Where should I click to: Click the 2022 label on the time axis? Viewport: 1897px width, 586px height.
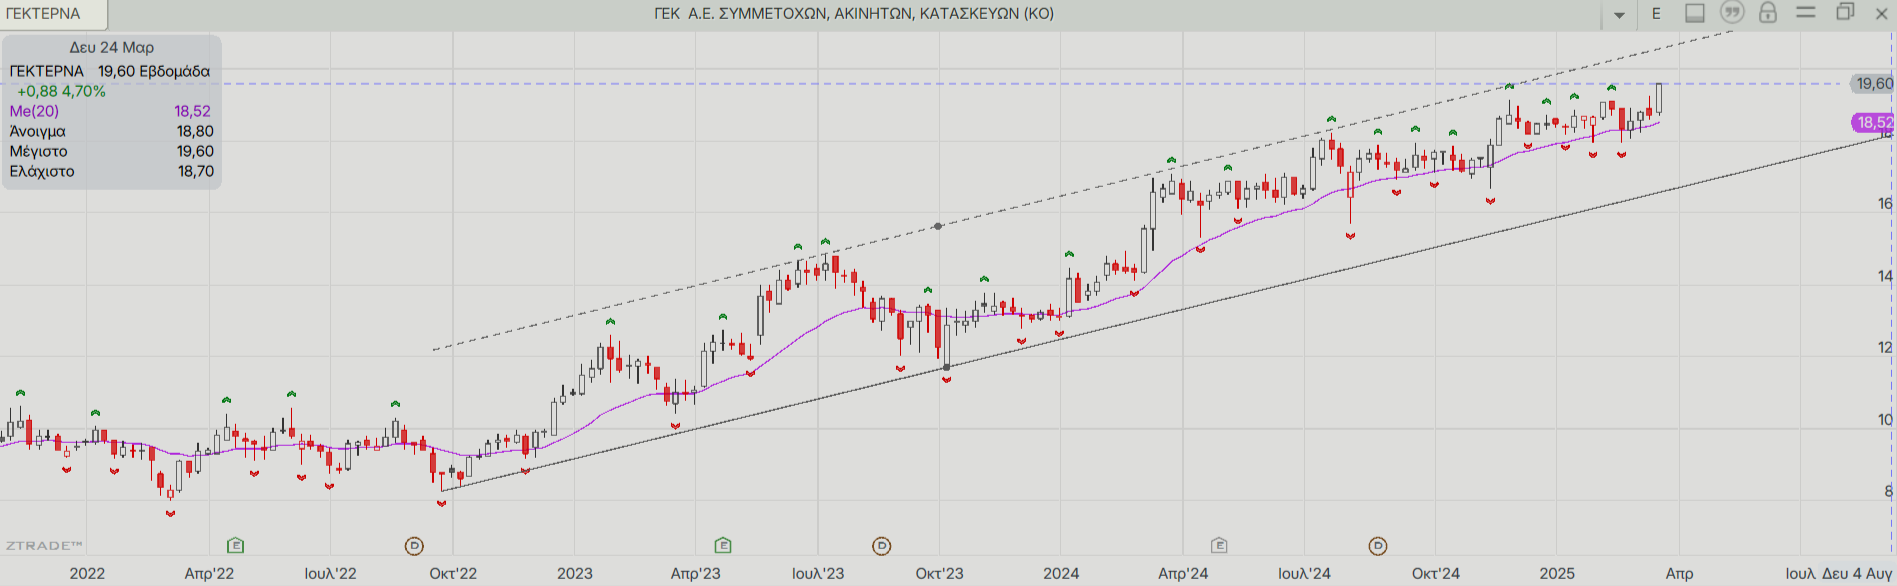[87, 573]
